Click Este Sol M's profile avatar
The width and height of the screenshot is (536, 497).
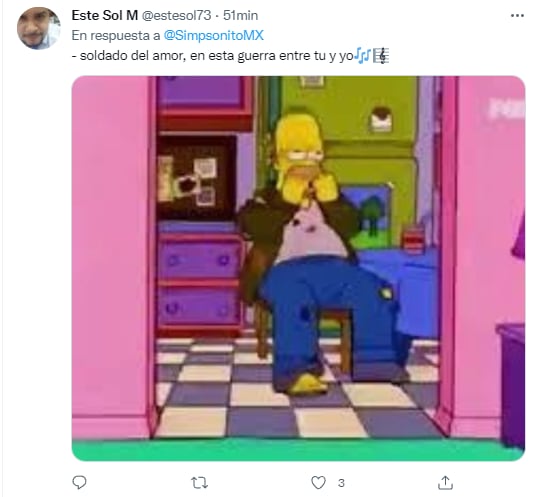(39, 28)
